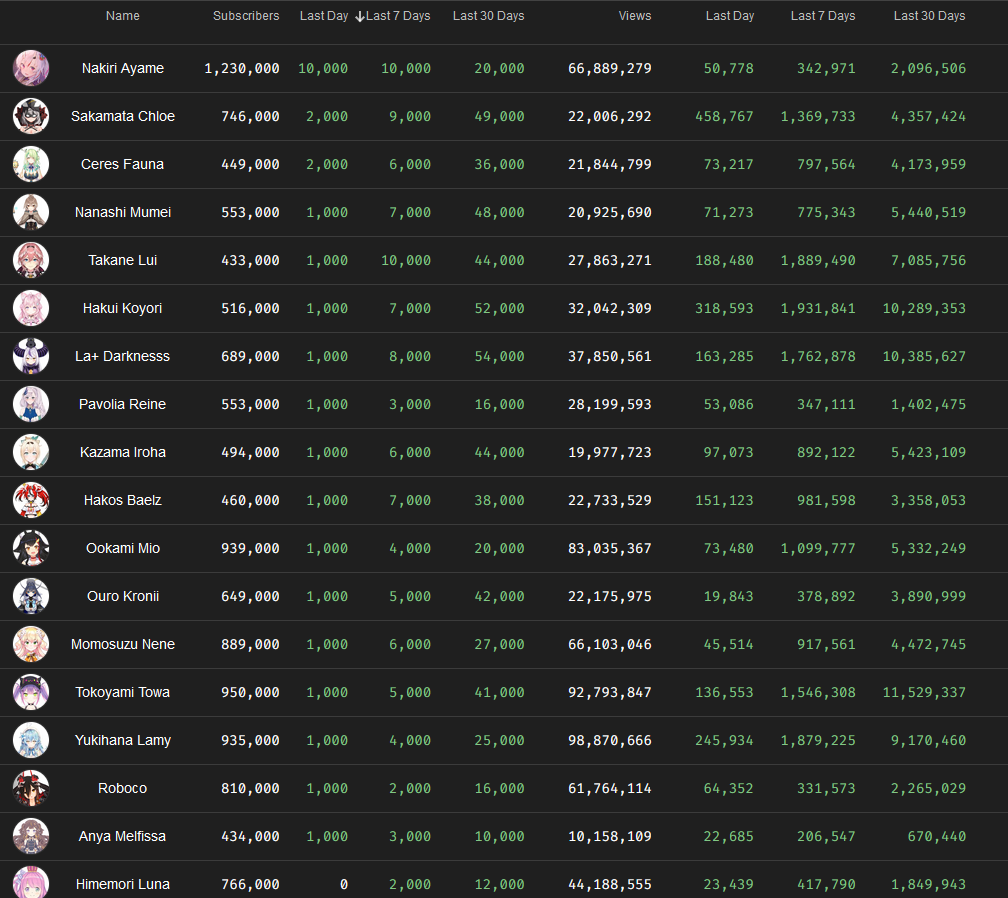
Task: Select views value 83,035,367
Action: 609,549
